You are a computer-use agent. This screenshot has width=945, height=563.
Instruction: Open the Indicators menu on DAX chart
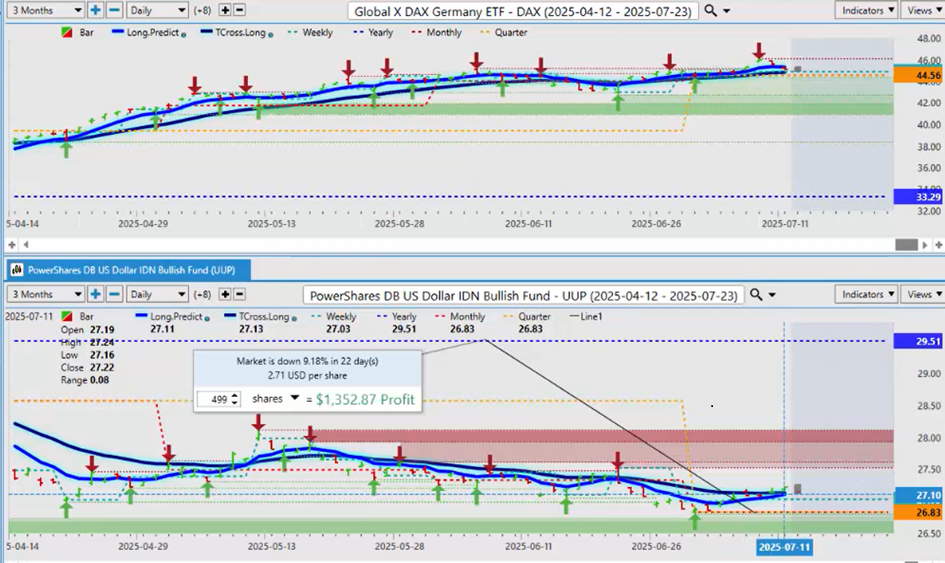(x=866, y=10)
